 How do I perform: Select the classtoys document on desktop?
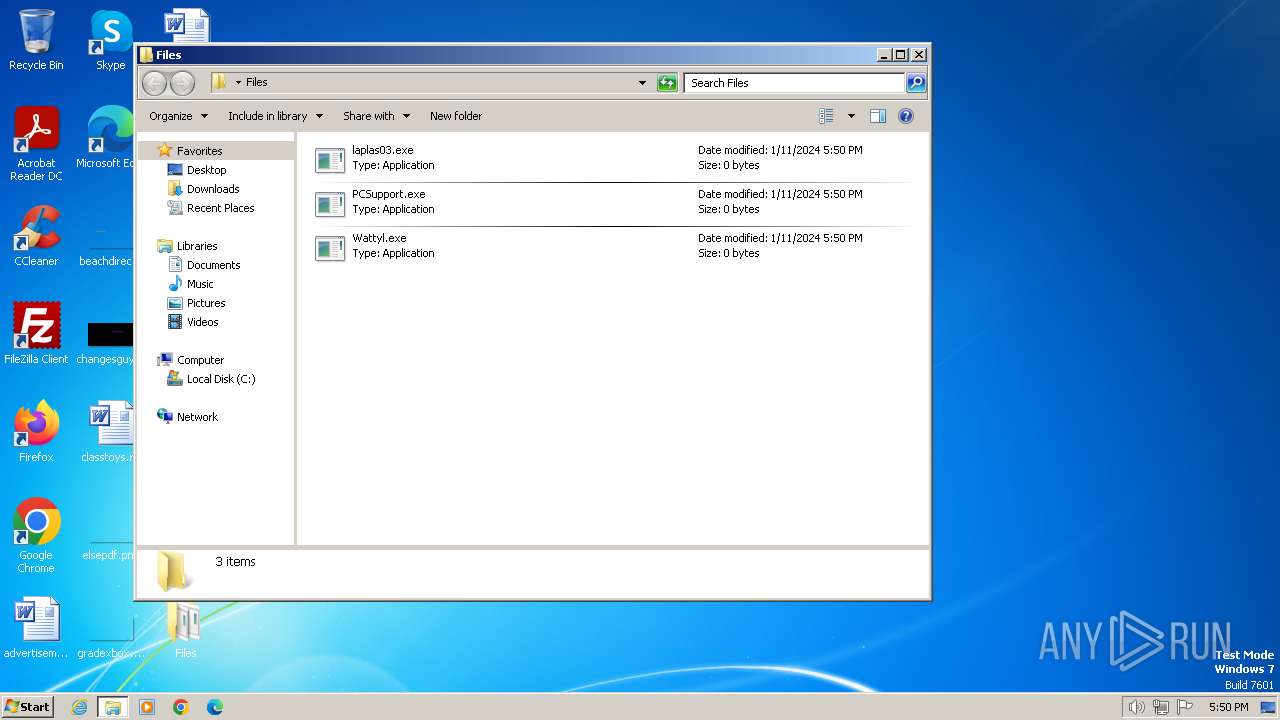point(108,432)
